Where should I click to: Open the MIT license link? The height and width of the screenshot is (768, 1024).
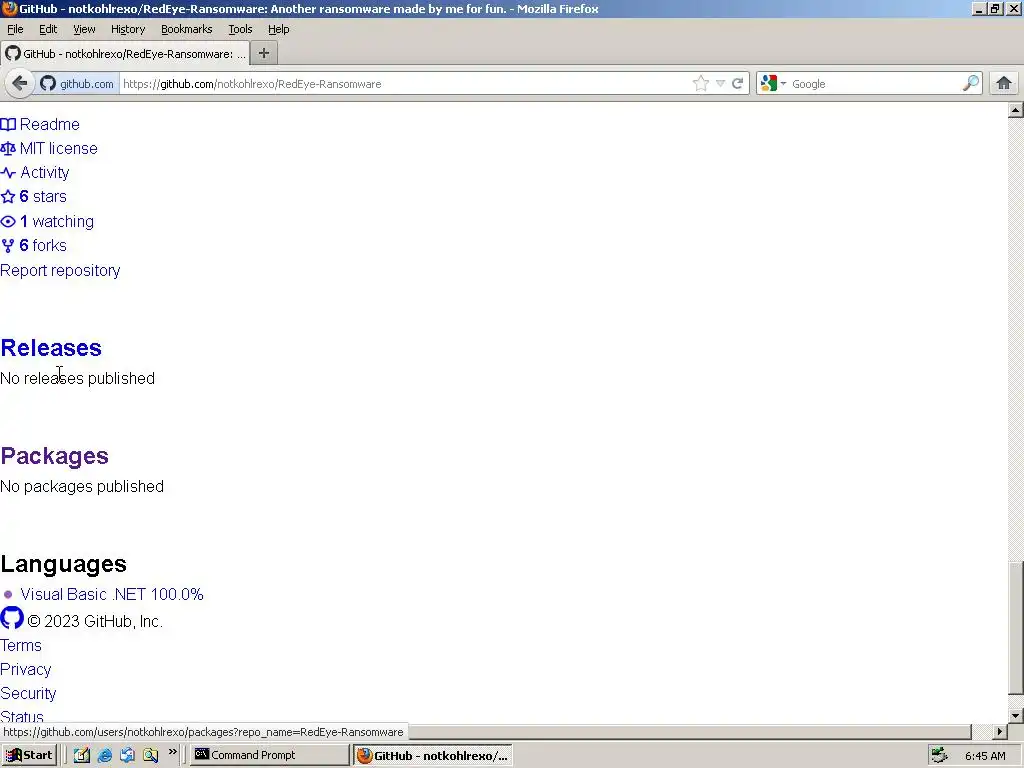click(59, 148)
